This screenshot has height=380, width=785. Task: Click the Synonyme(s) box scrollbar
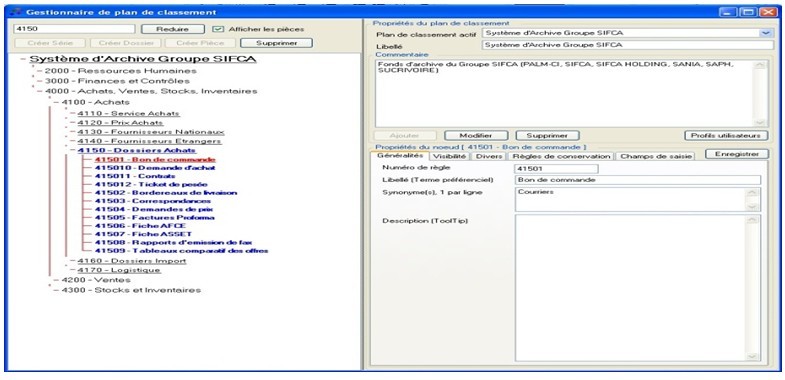(x=753, y=199)
